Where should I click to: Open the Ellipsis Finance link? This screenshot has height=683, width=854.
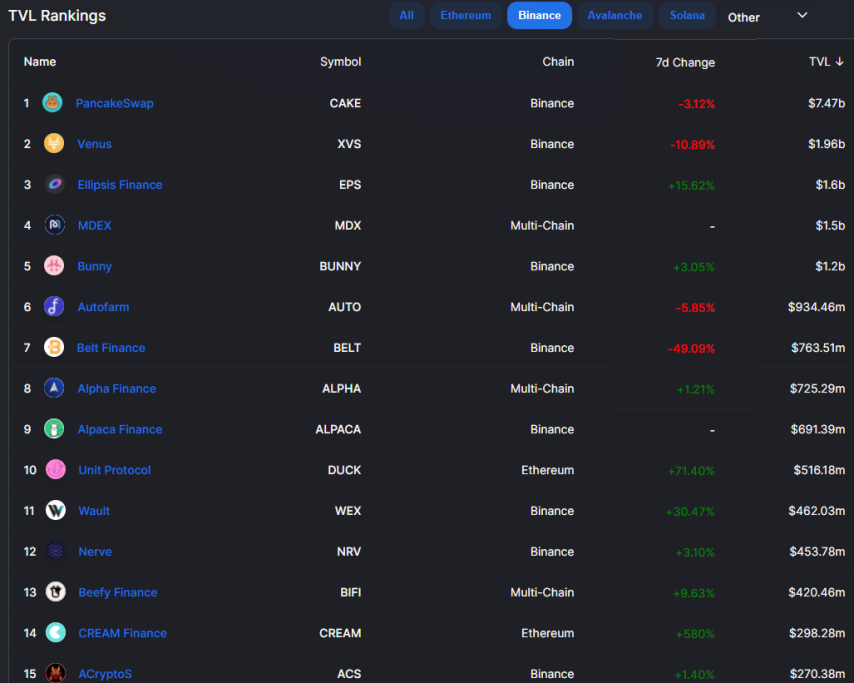tap(120, 185)
